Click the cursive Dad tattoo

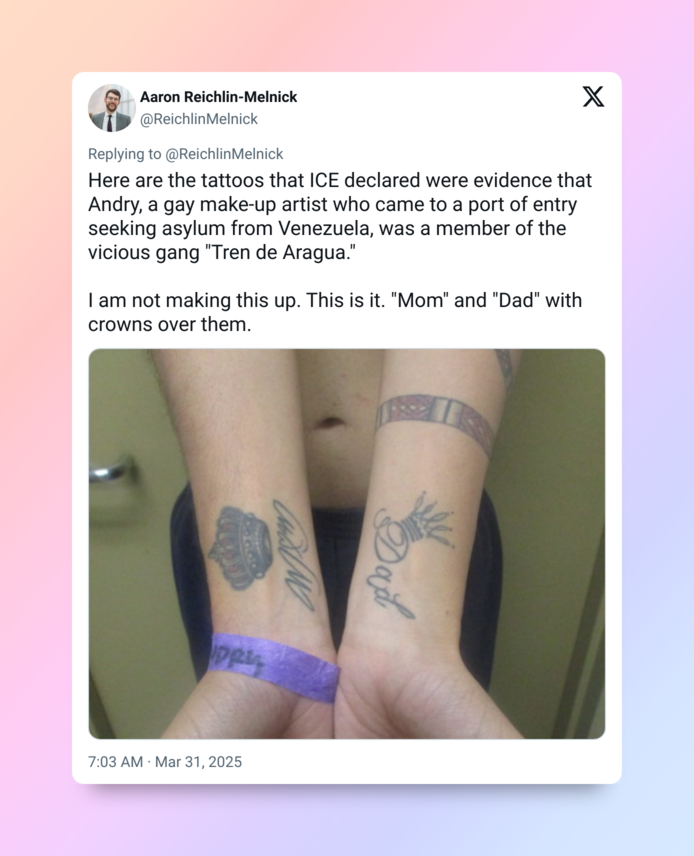390,568
